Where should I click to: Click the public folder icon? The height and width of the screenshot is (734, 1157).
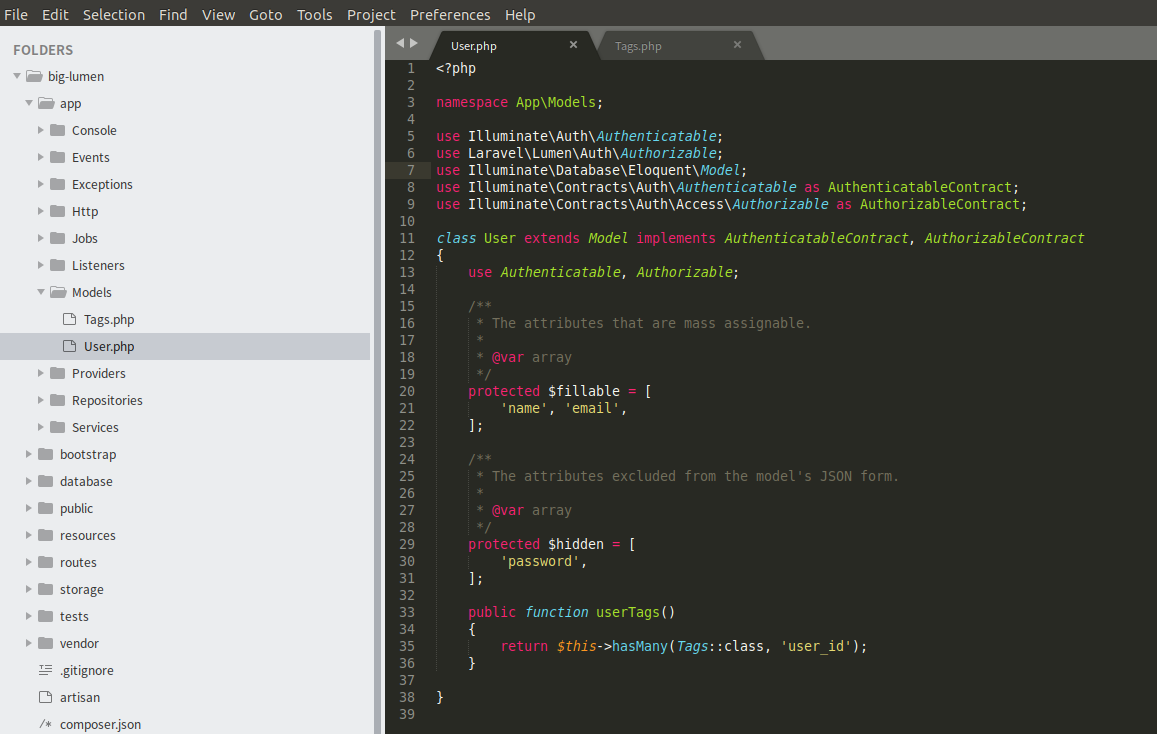point(46,508)
